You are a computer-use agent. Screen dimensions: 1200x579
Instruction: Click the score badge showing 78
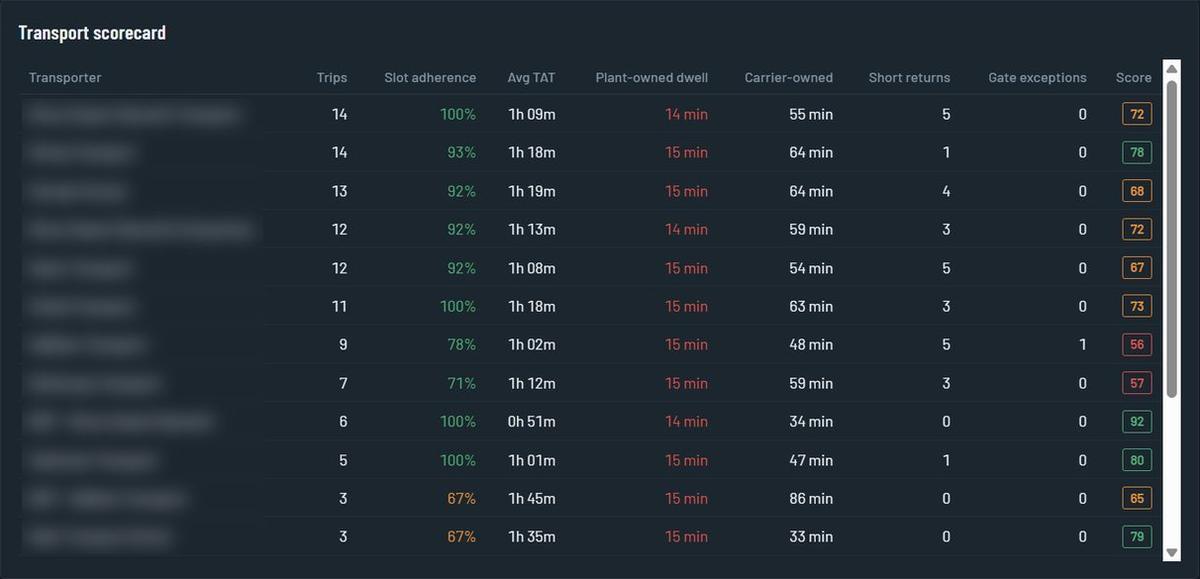click(1137, 153)
